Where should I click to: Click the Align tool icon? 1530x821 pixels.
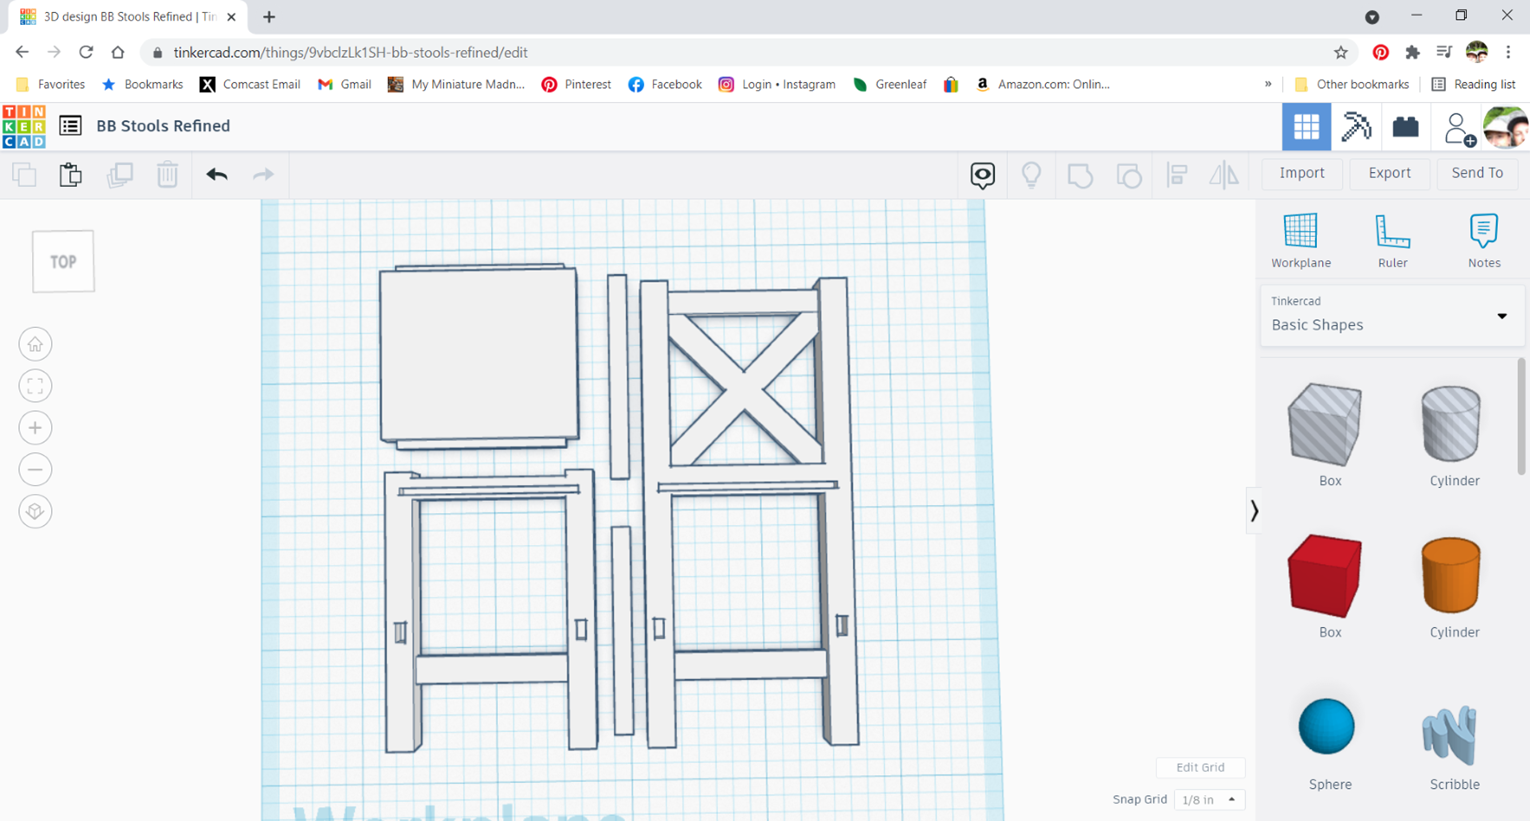1177,175
